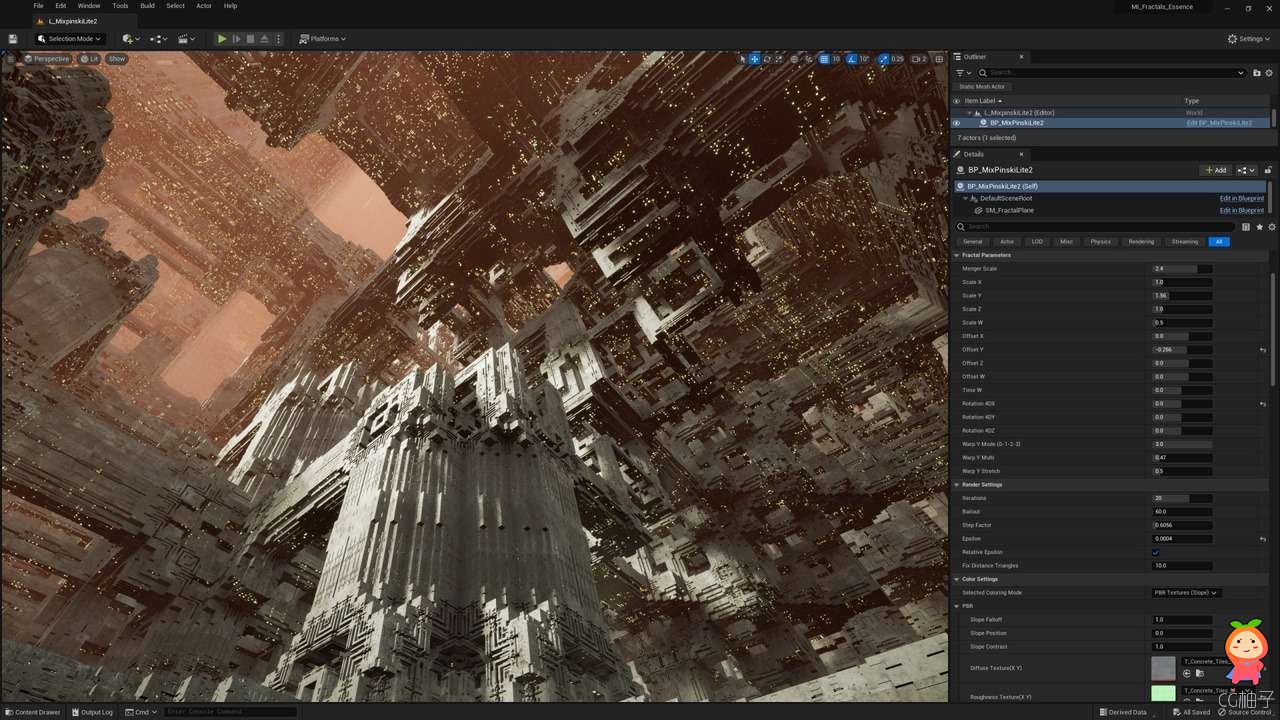Open the Tools menu
This screenshot has width=1280, height=720.
tap(120, 6)
